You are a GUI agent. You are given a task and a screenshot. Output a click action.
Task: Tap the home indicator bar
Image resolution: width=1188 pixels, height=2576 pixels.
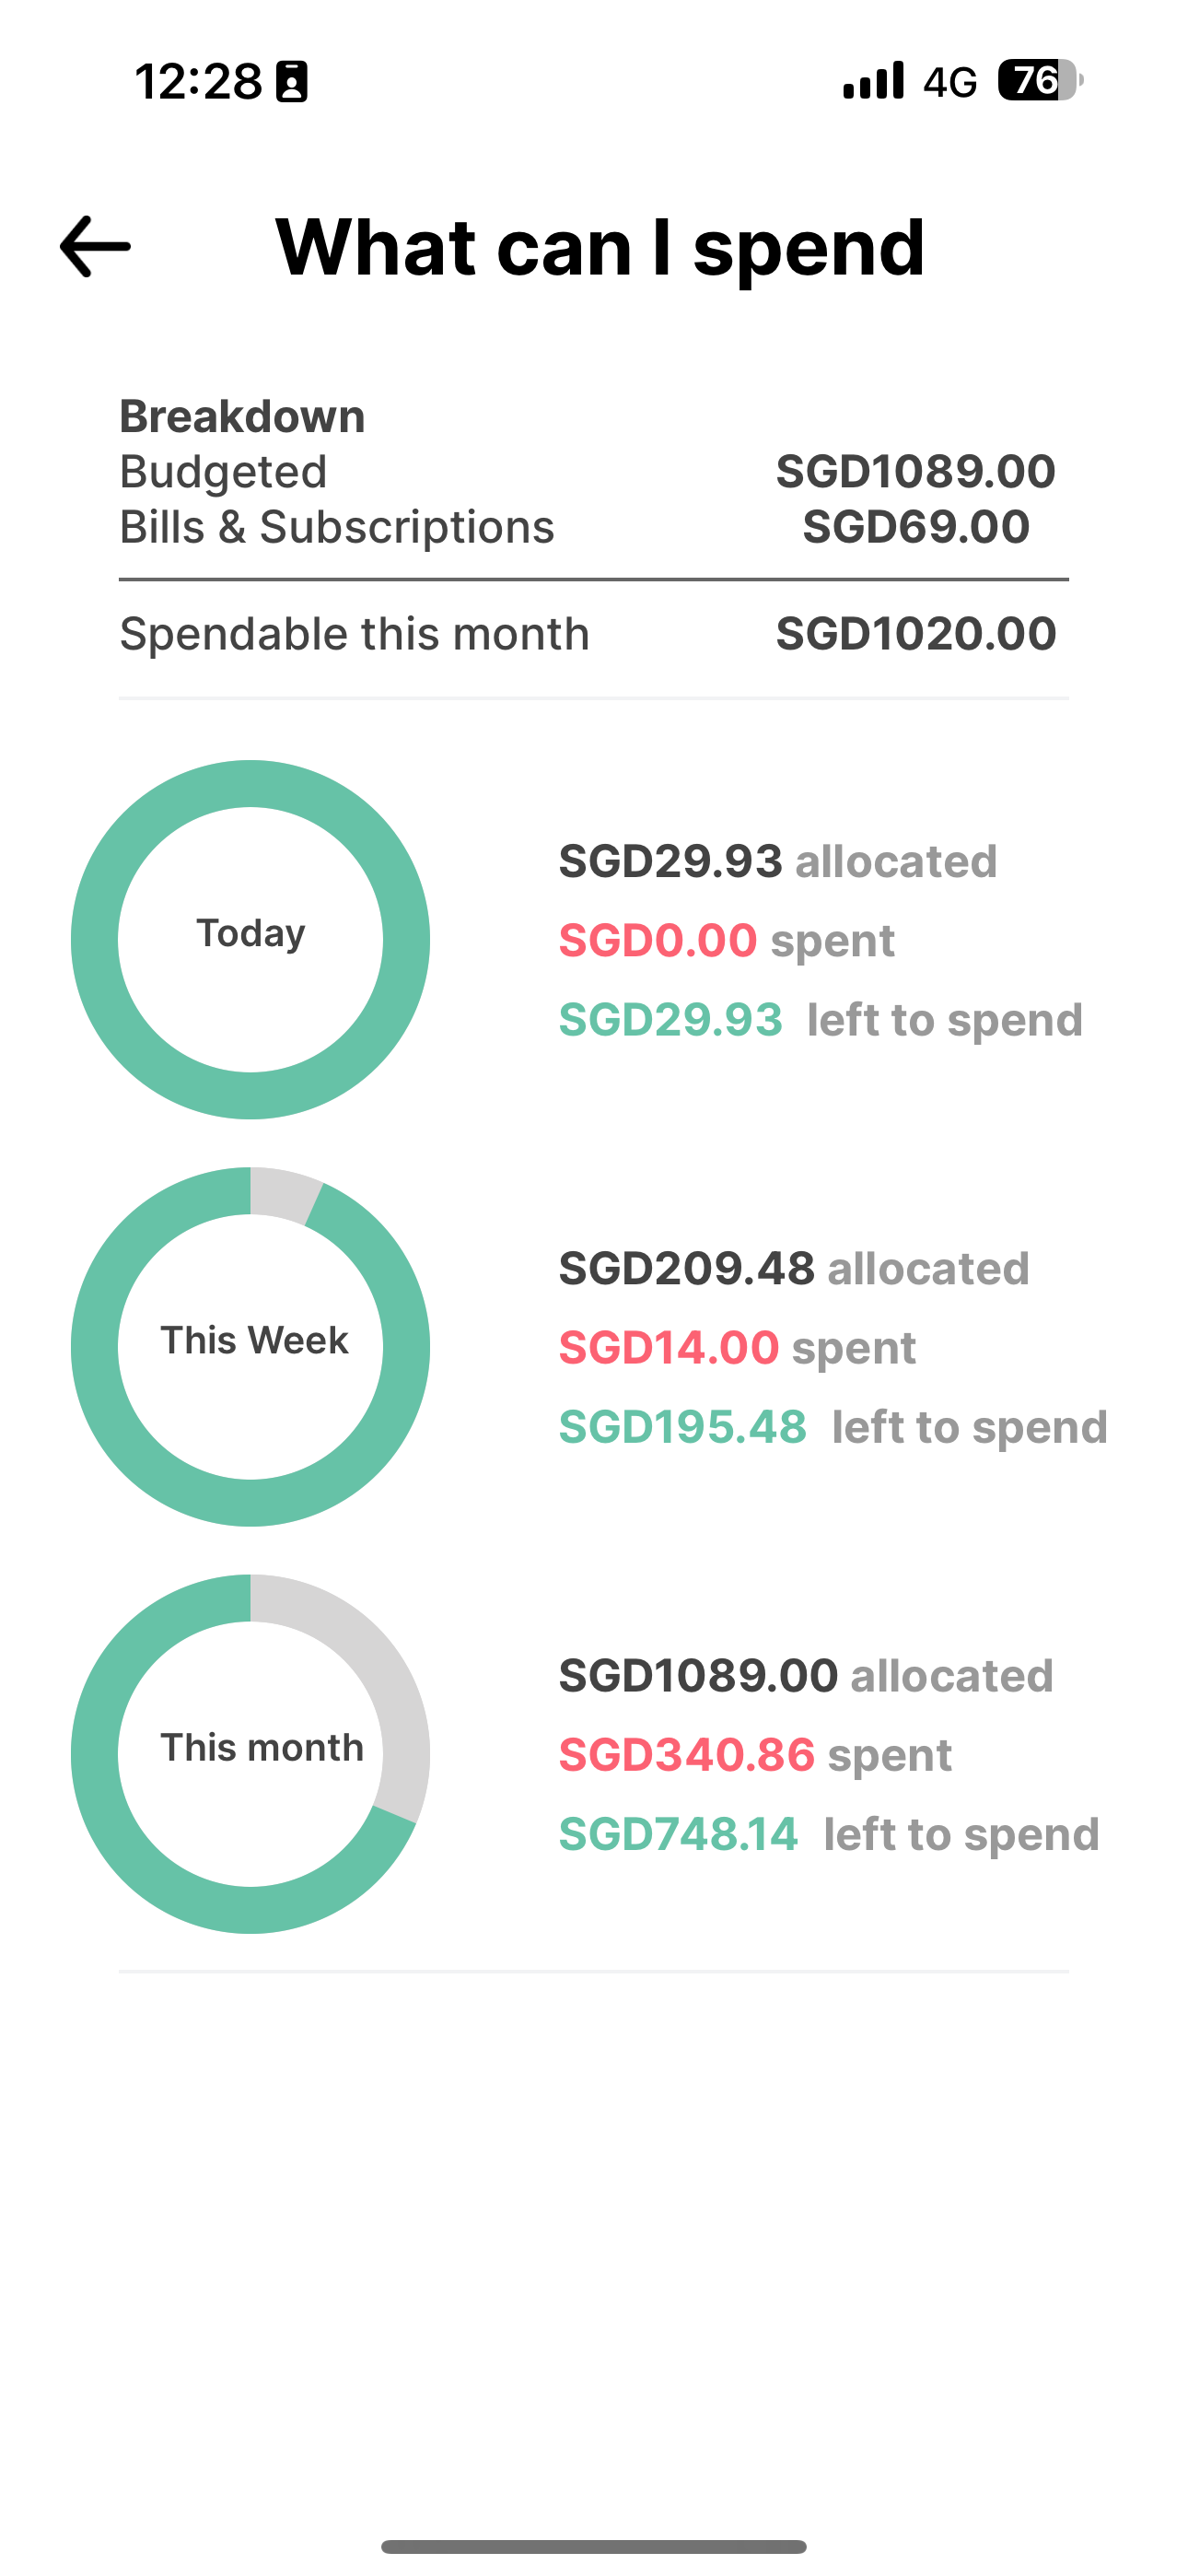pyautogui.click(x=594, y=2546)
